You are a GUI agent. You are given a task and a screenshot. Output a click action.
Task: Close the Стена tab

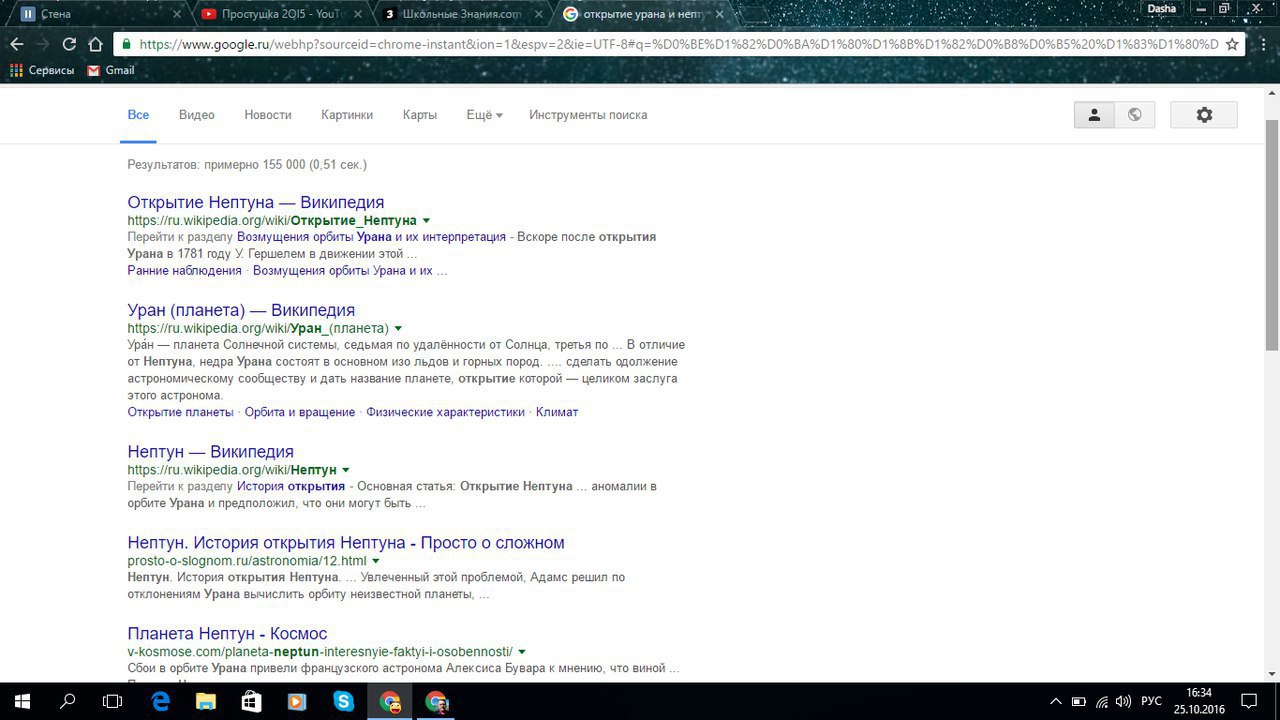177,14
